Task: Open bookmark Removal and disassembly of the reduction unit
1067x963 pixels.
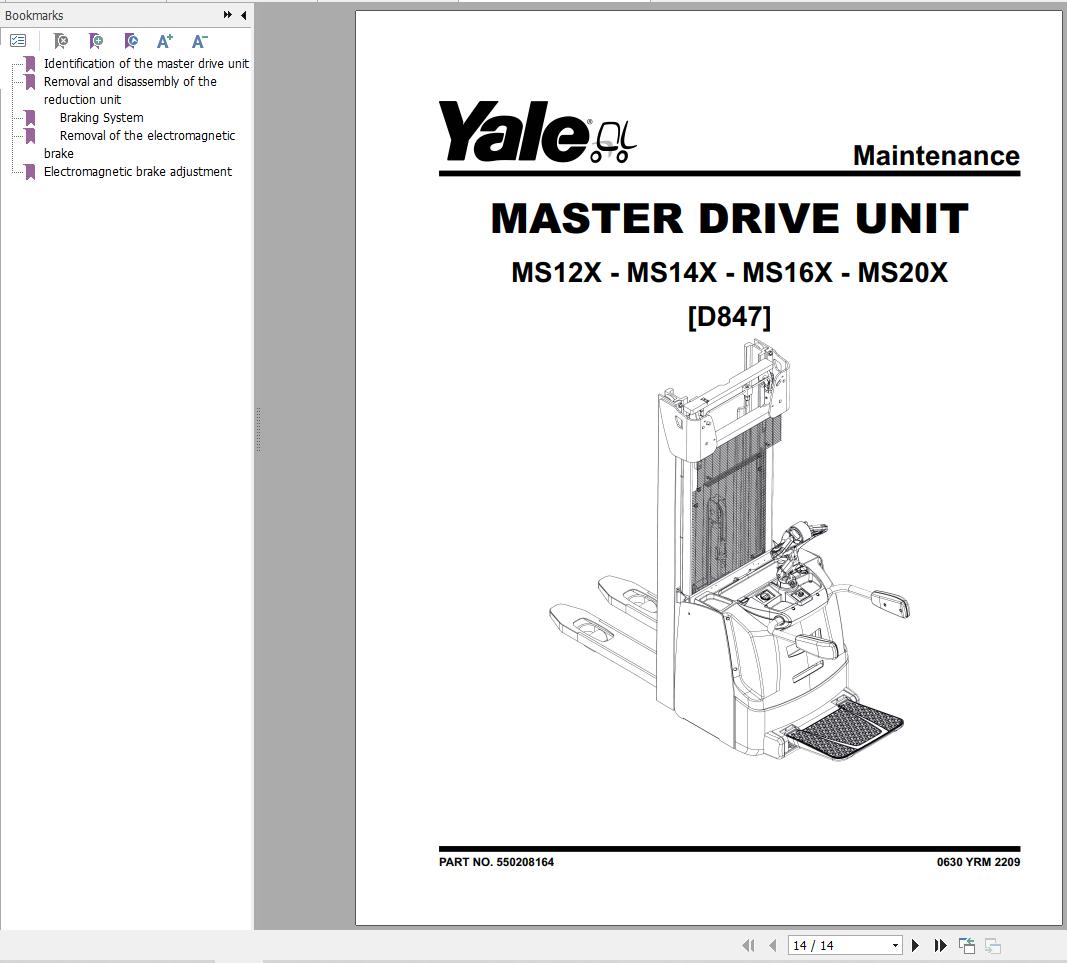Action: click(x=130, y=91)
